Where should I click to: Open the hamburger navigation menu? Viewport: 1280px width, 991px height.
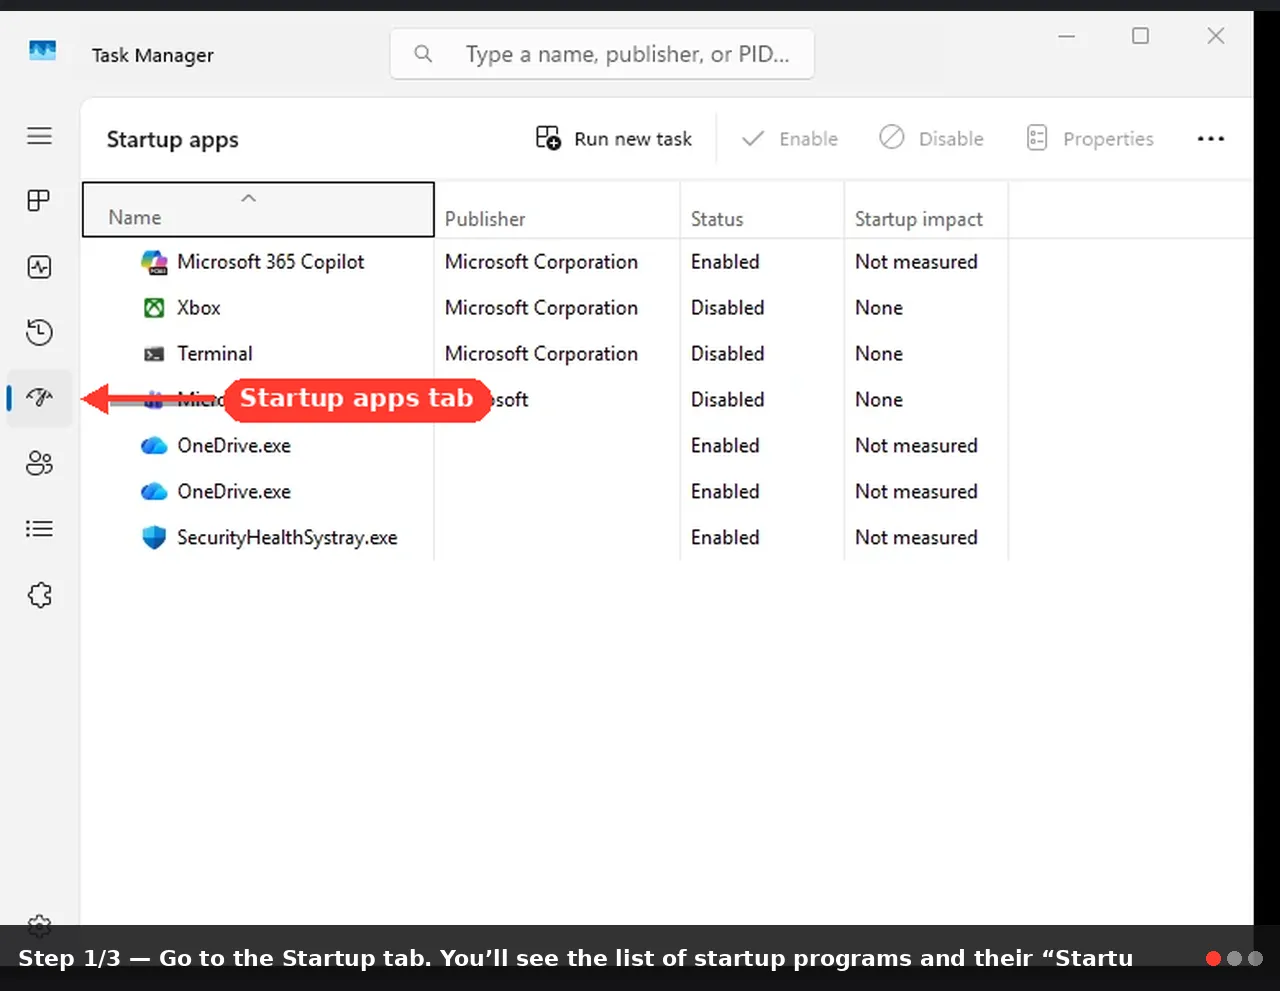click(39, 136)
